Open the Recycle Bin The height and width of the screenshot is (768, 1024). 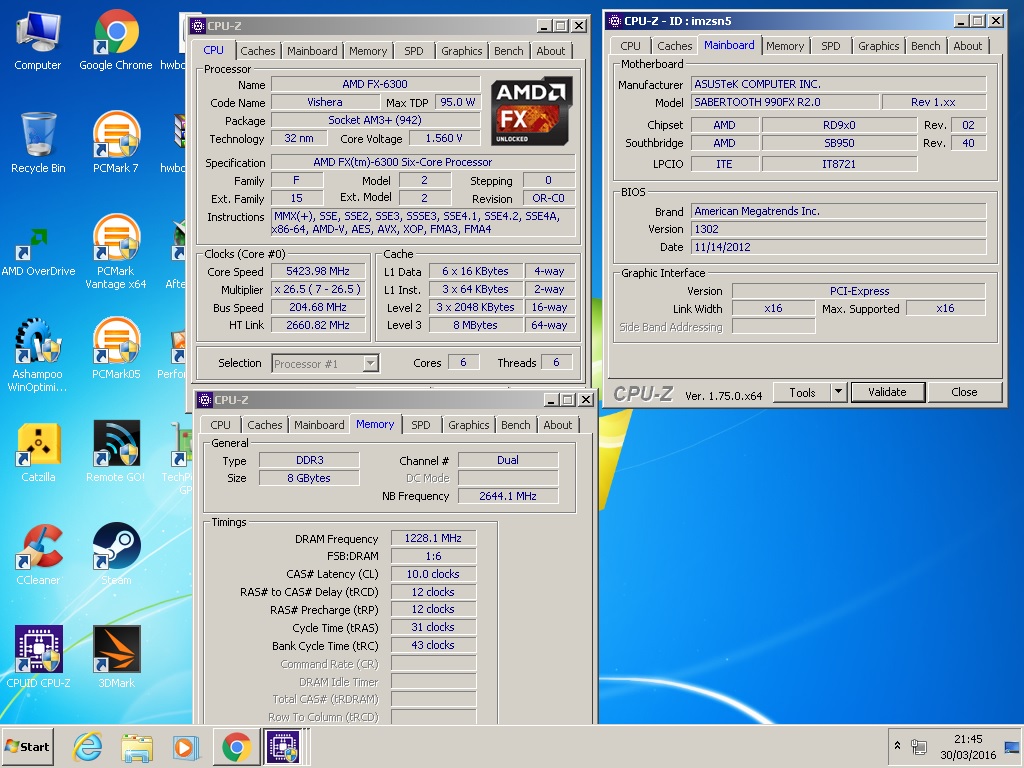point(38,142)
